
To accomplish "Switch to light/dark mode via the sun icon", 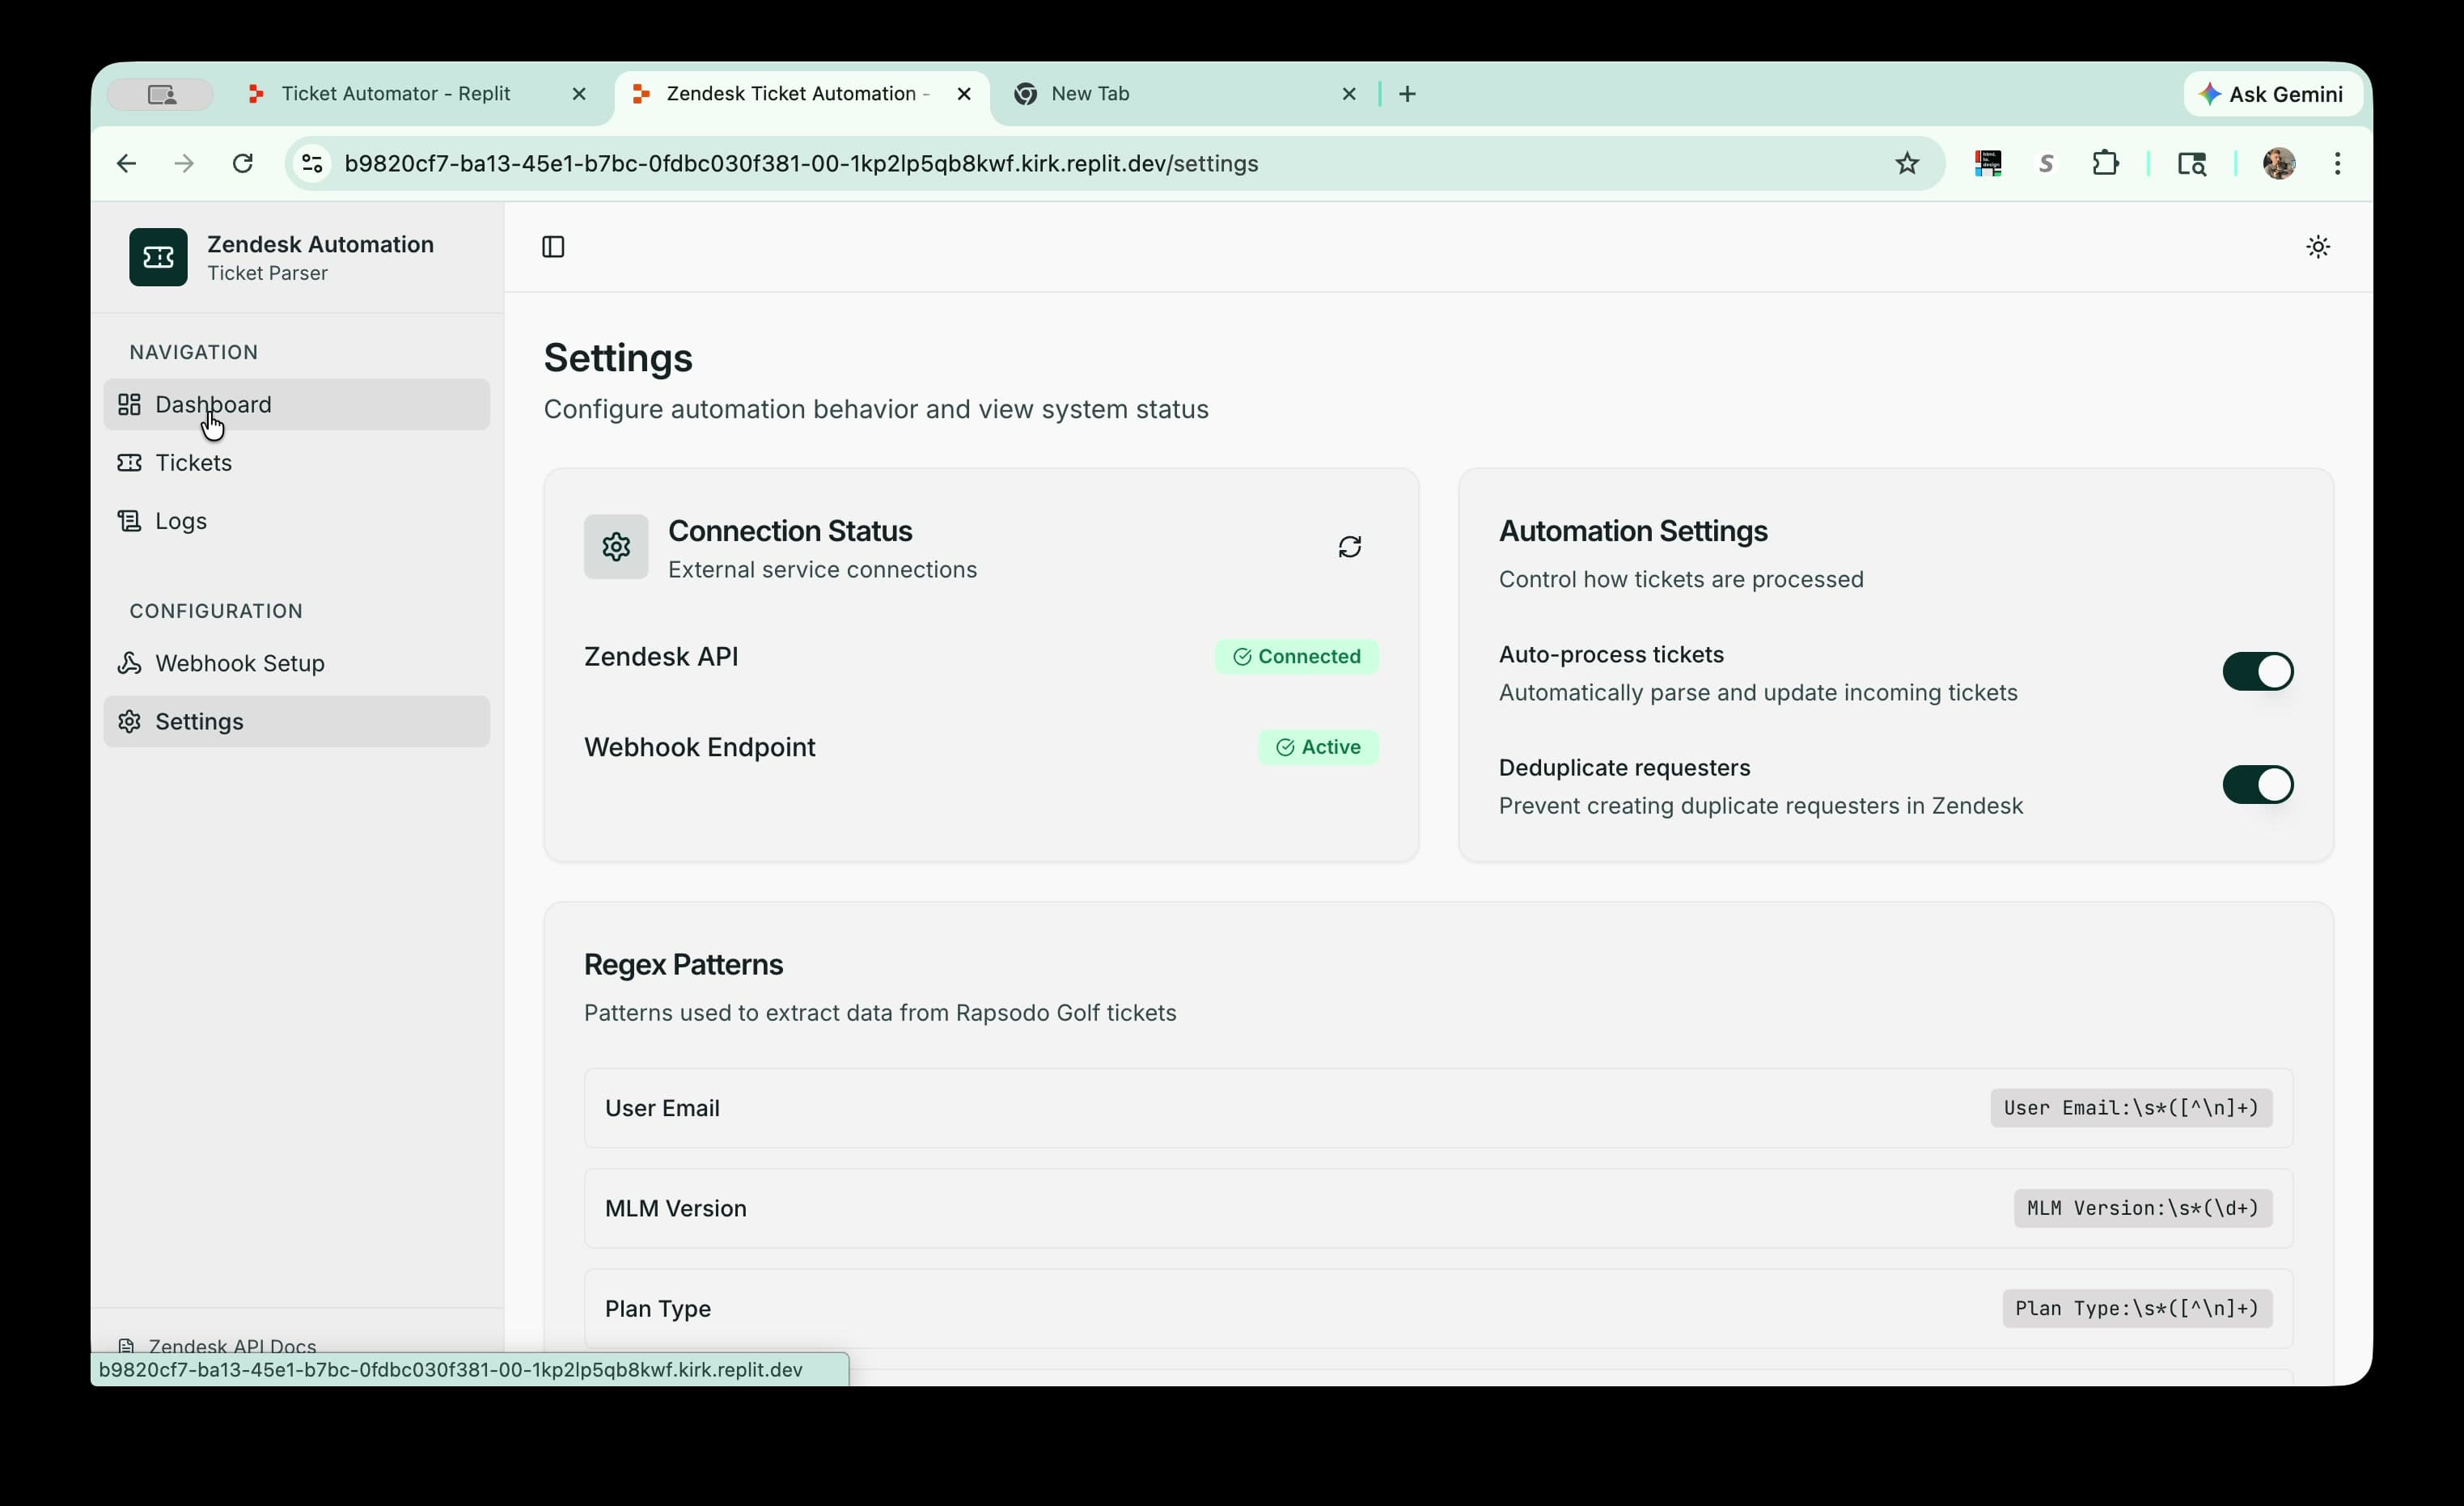I will [x=2319, y=246].
